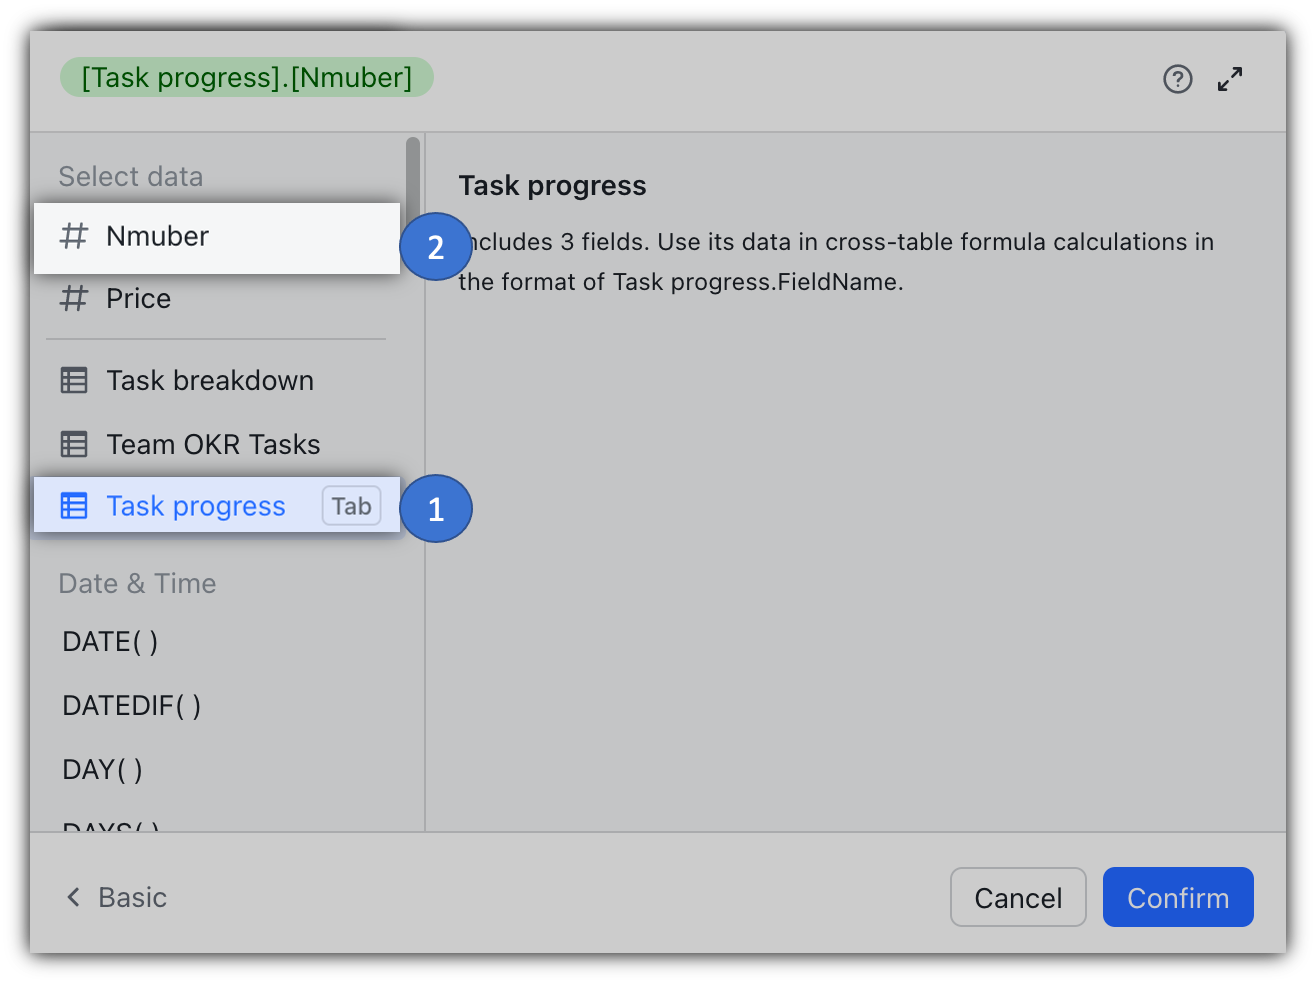Select the Nmuber field in the data list
This screenshot has width=1316, height=984.
coord(157,236)
